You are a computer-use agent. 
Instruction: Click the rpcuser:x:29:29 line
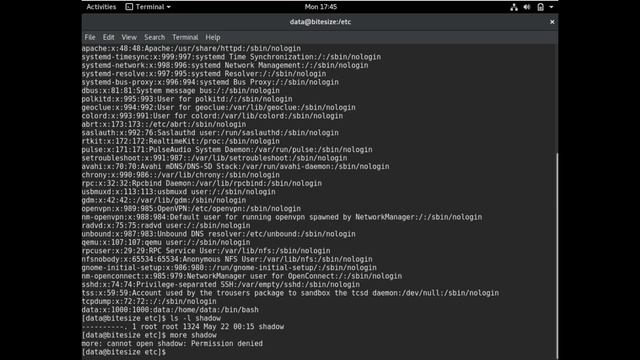pyautogui.click(x=206, y=251)
